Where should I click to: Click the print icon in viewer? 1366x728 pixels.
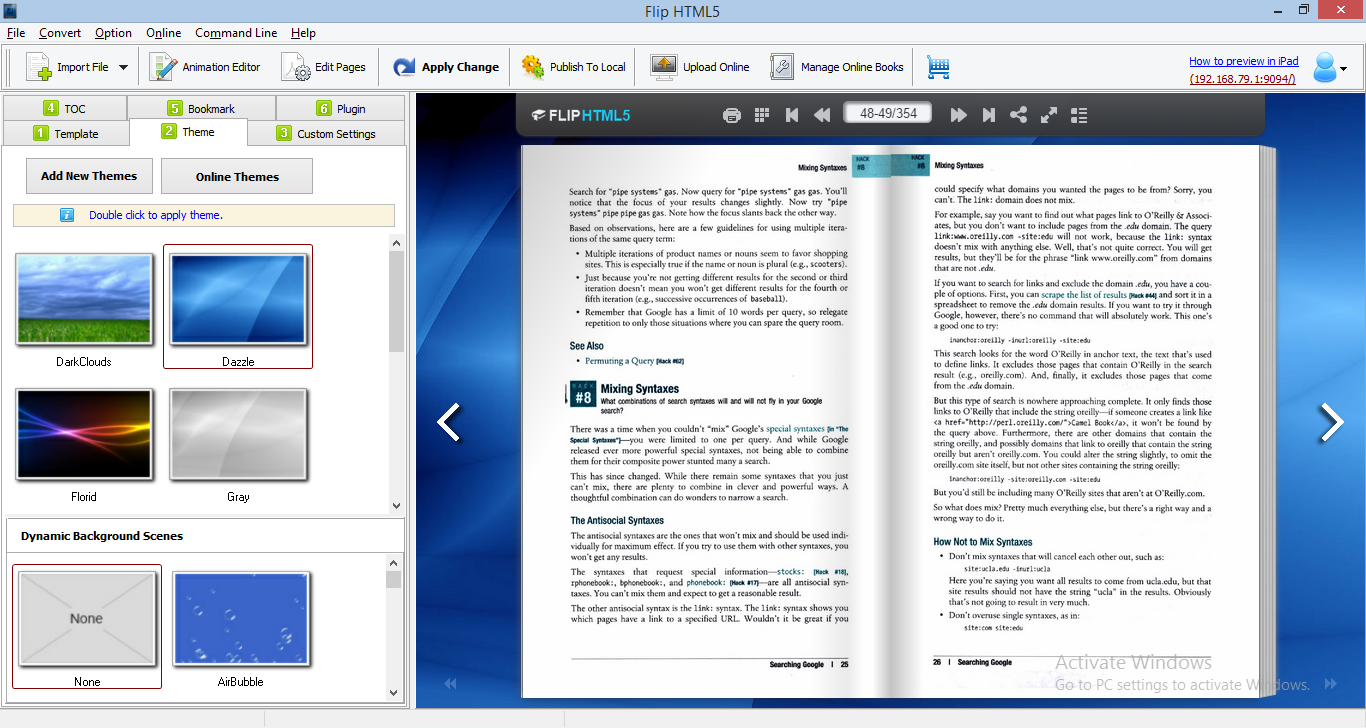point(732,115)
